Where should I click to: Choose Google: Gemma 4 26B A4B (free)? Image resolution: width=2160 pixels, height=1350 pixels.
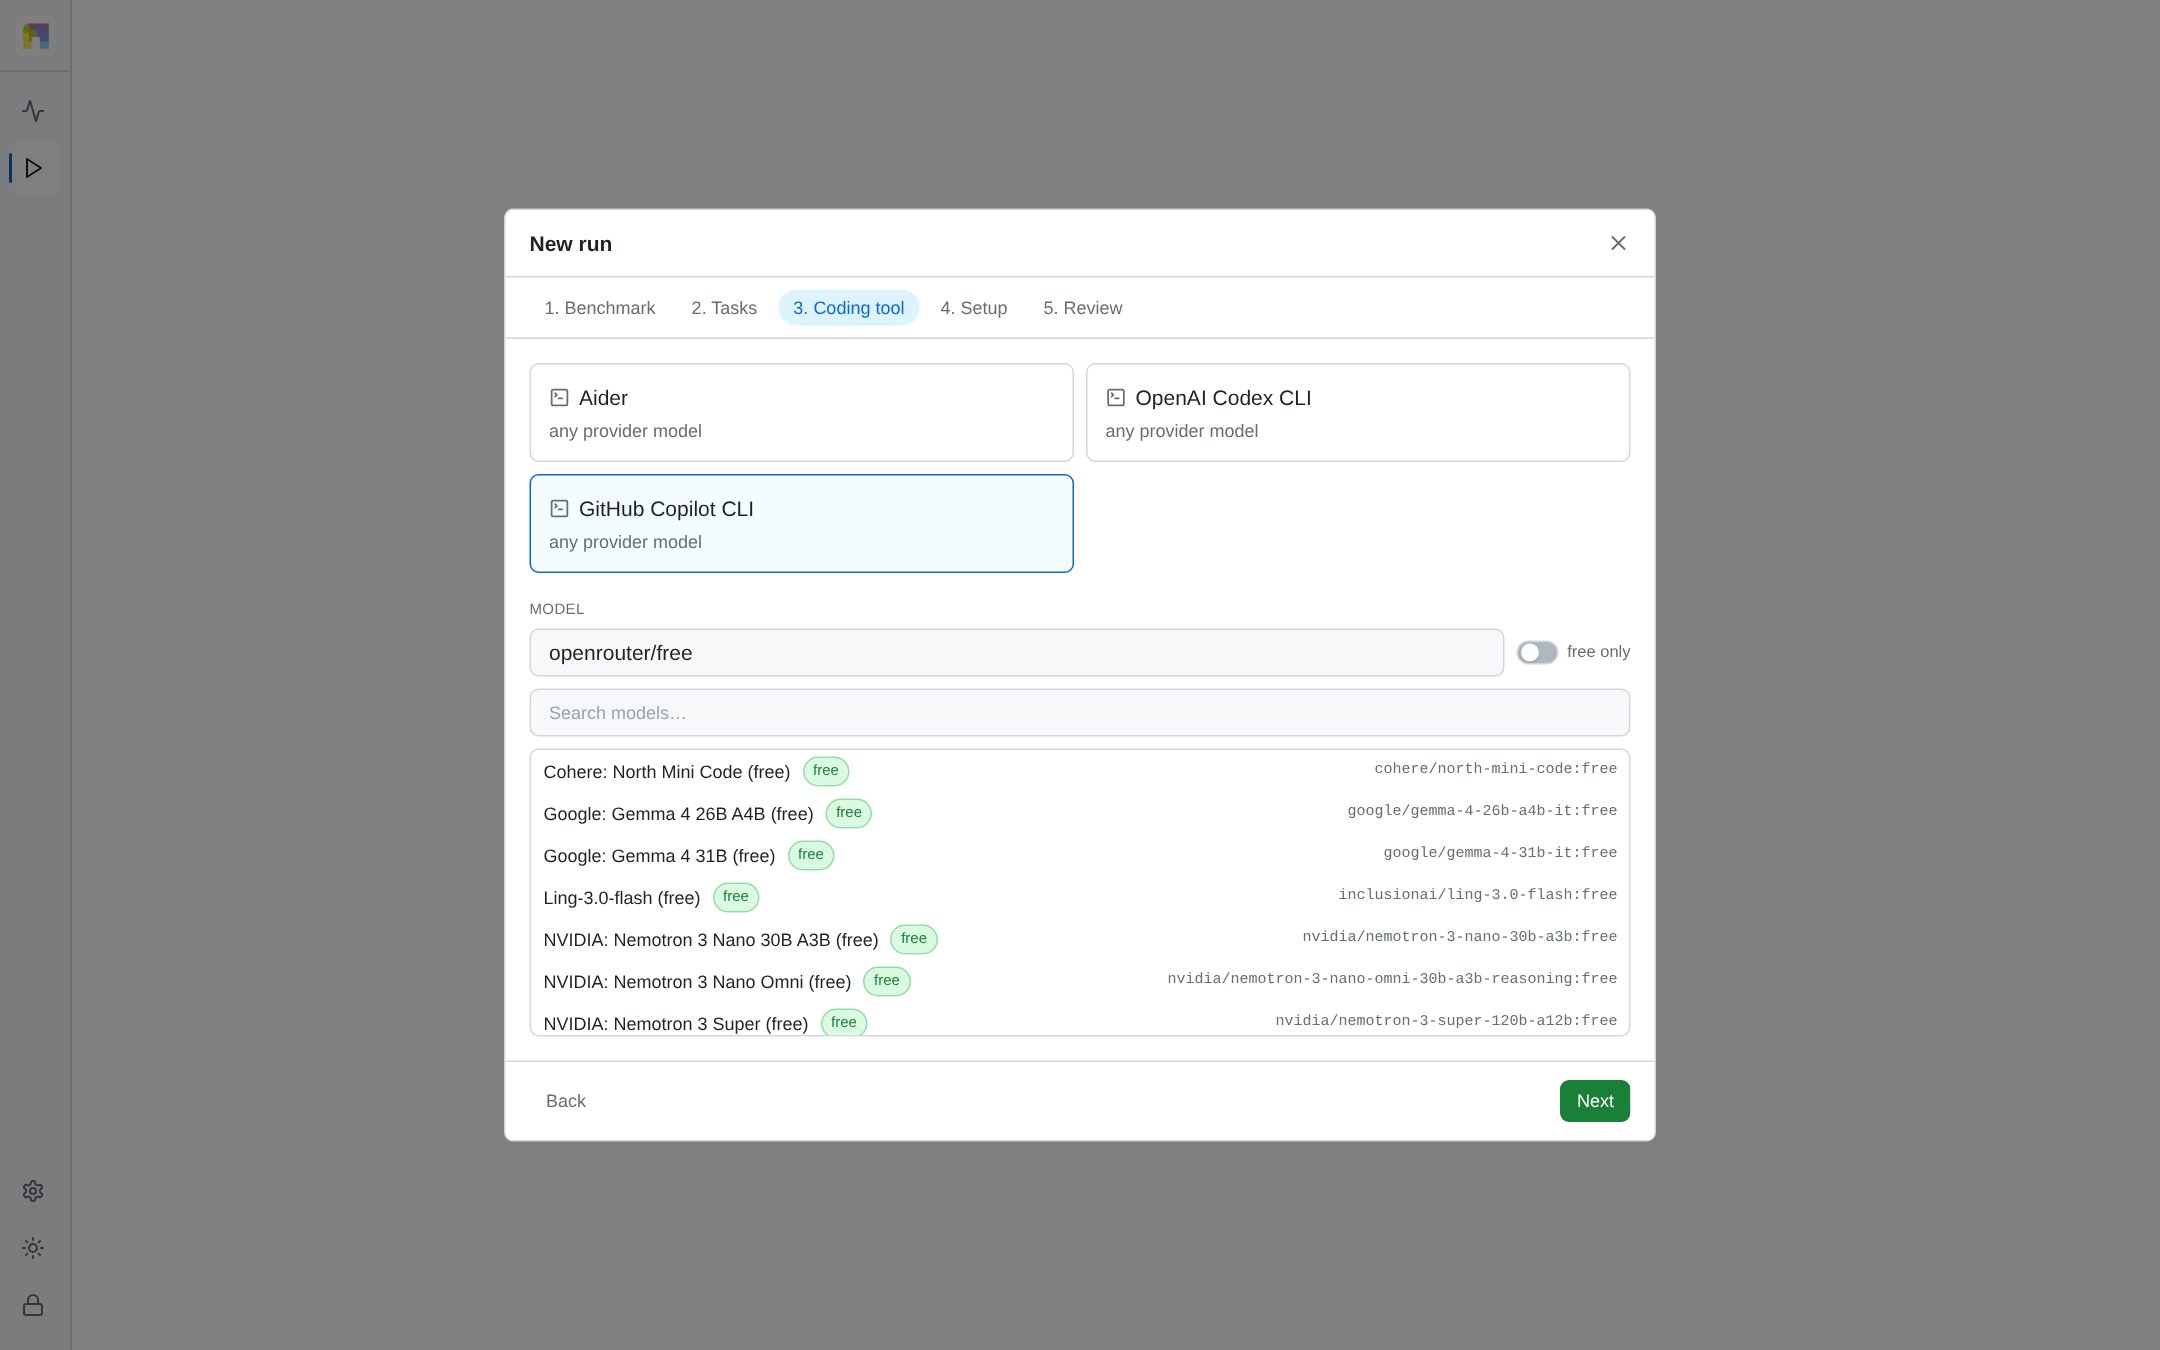(1079, 813)
